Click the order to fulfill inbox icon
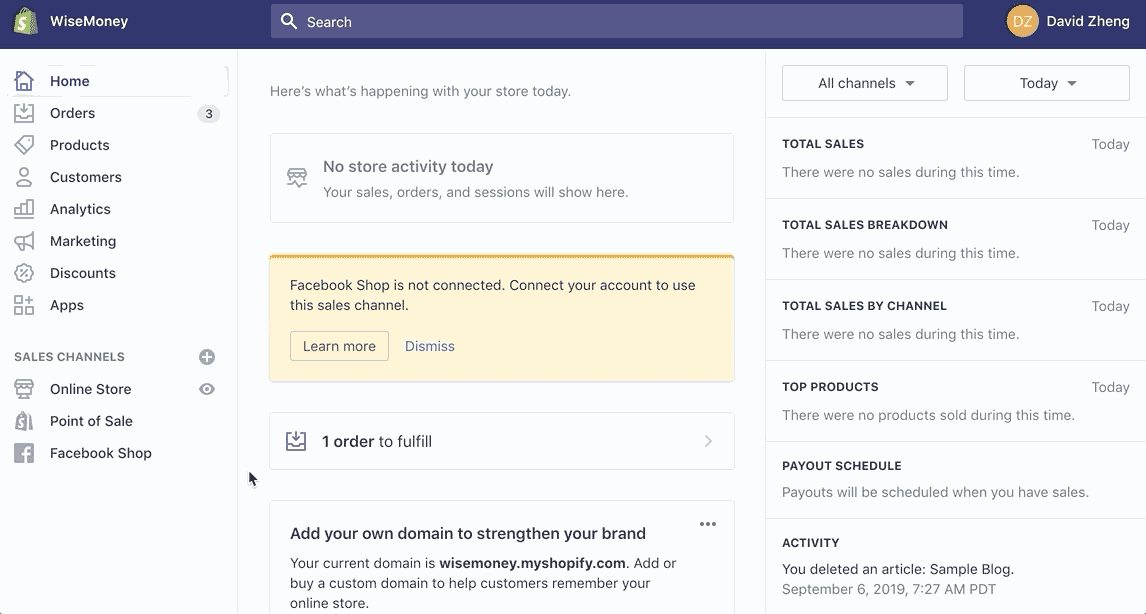The image size is (1146, 614). pyautogui.click(x=296, y=441)
